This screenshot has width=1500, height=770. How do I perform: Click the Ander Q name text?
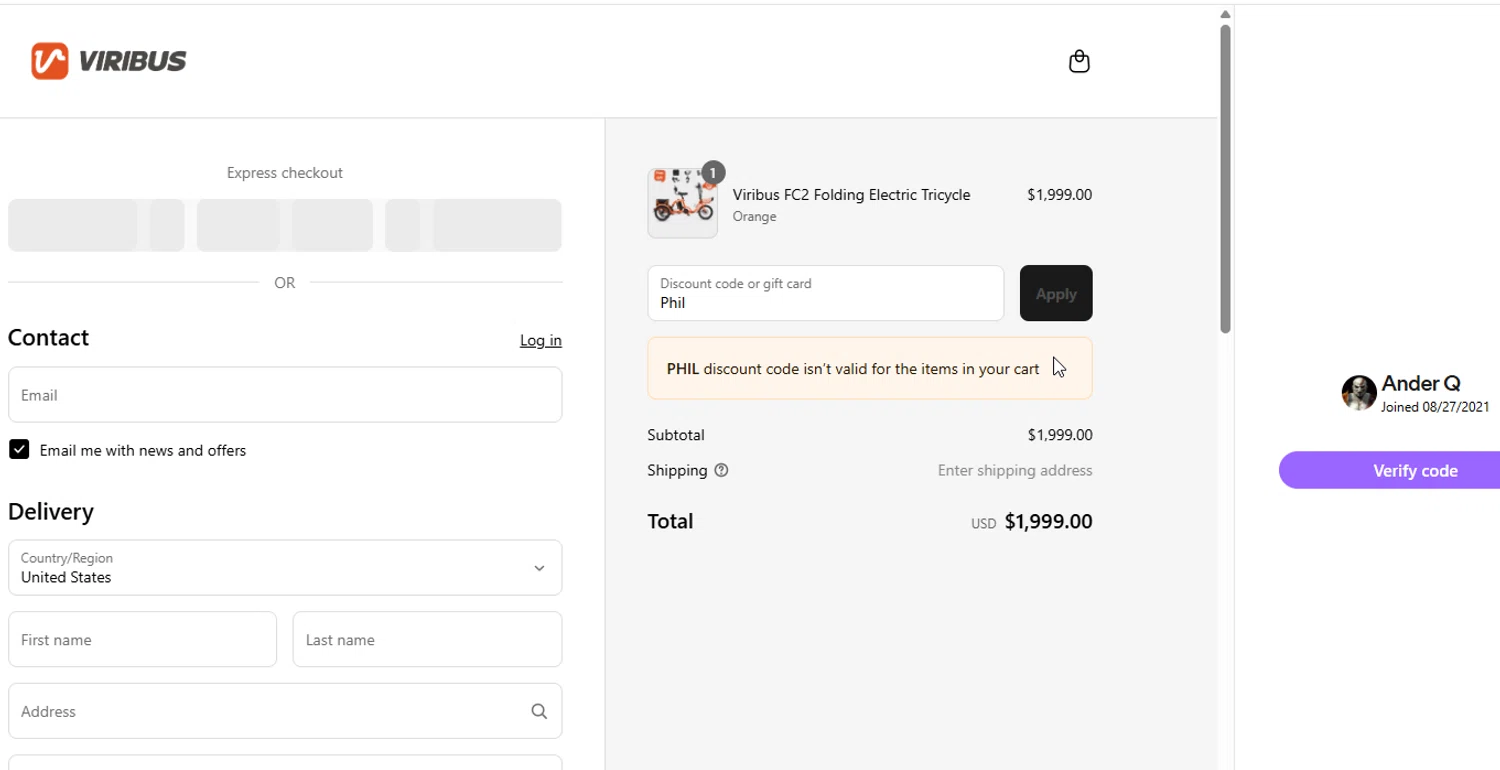pos(1421,384)
